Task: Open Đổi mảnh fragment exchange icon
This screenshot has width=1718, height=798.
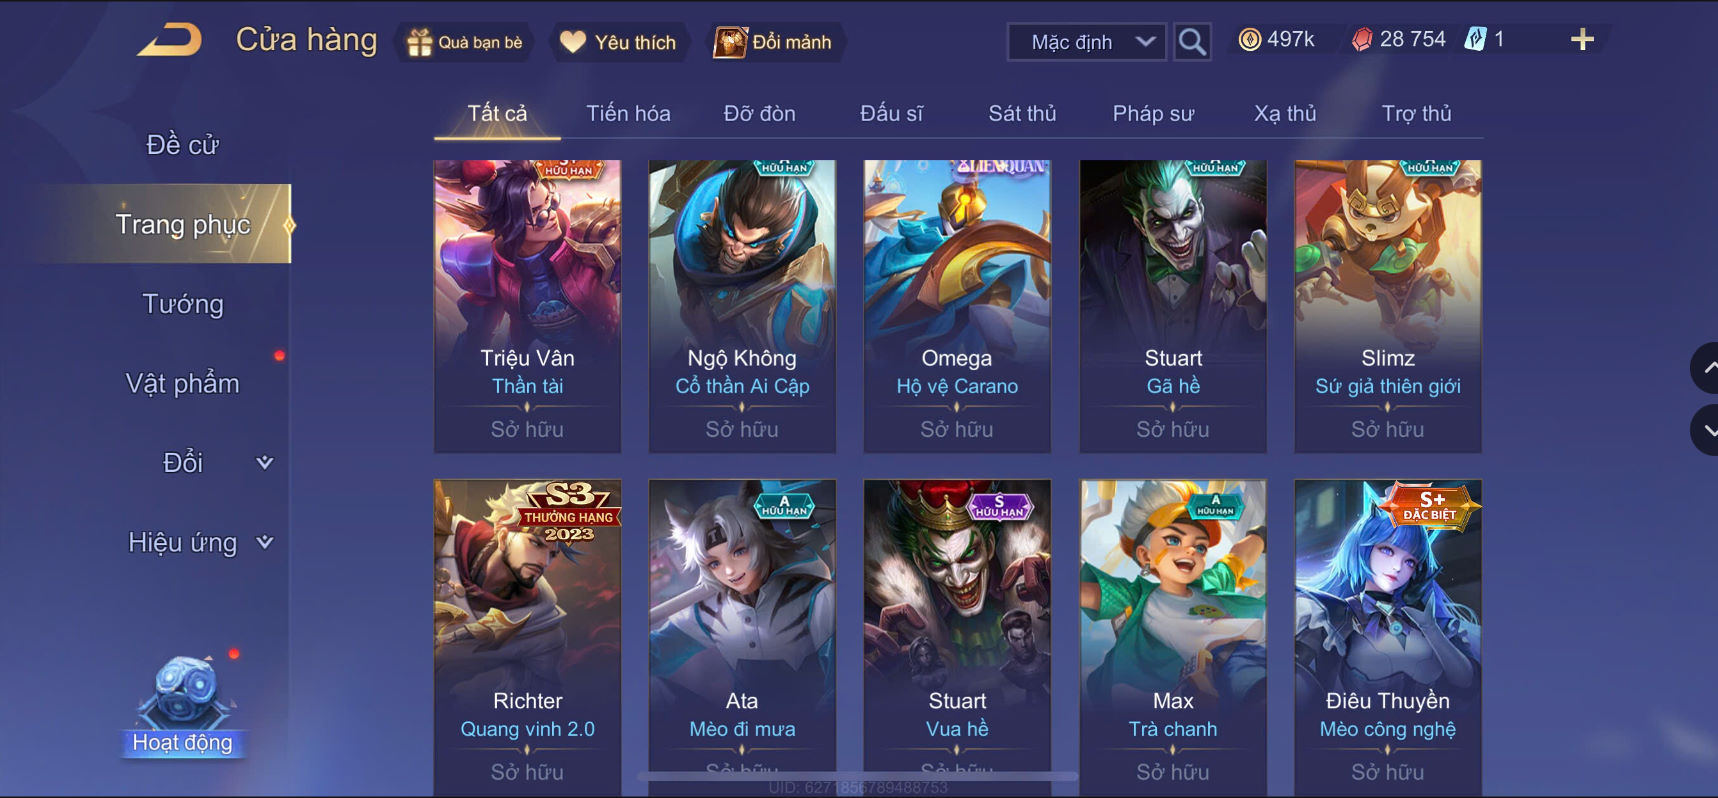Action: point(730,42)
